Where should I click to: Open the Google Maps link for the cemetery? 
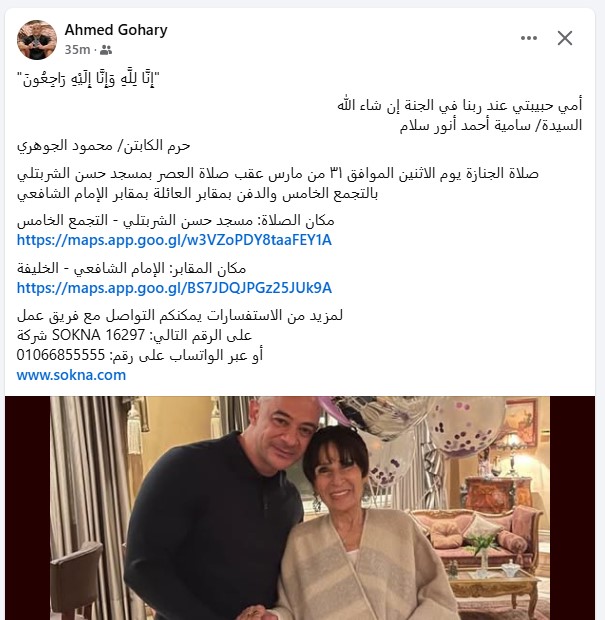[174, 288]
